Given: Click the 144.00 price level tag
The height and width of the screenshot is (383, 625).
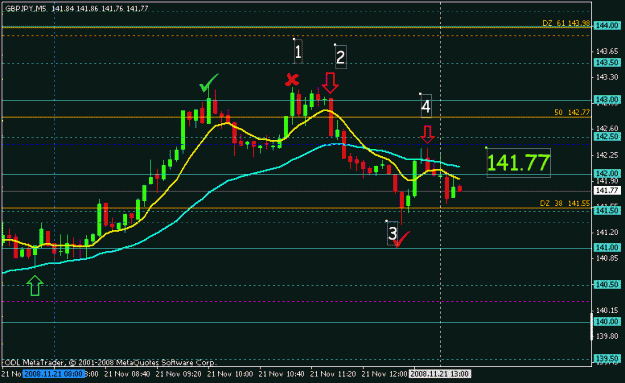Looking at the screenshot, I should (607, 26).
